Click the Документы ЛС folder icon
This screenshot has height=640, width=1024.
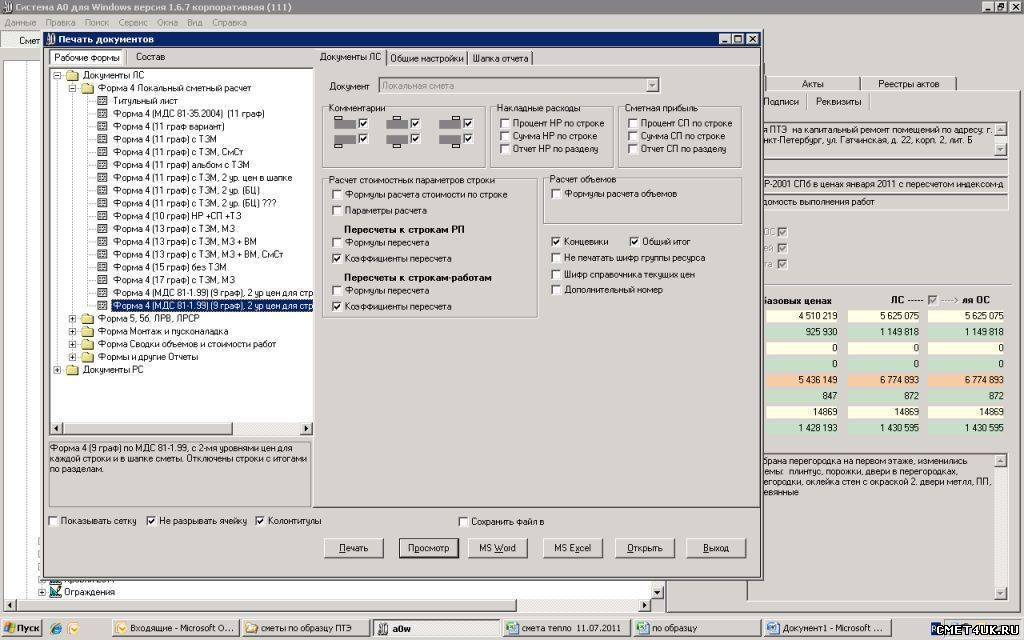tap(72, 75)
